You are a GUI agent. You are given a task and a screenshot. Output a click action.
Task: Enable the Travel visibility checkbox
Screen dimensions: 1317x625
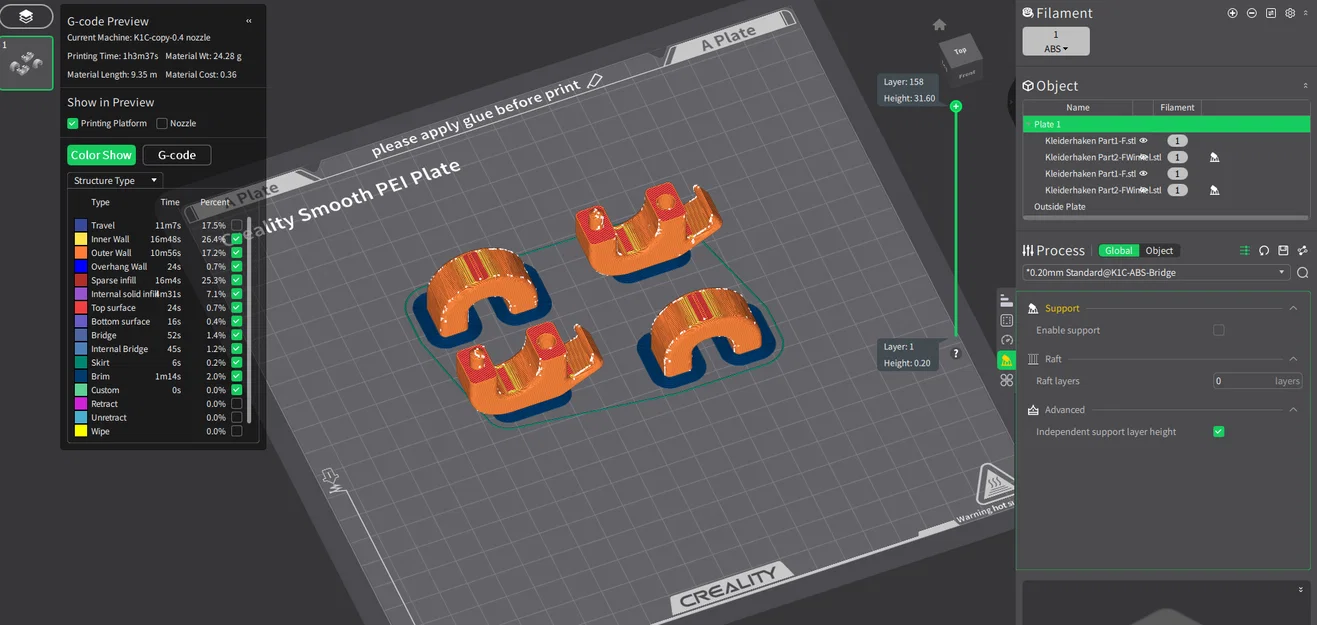pyautogui.click(x=237, y=225)
